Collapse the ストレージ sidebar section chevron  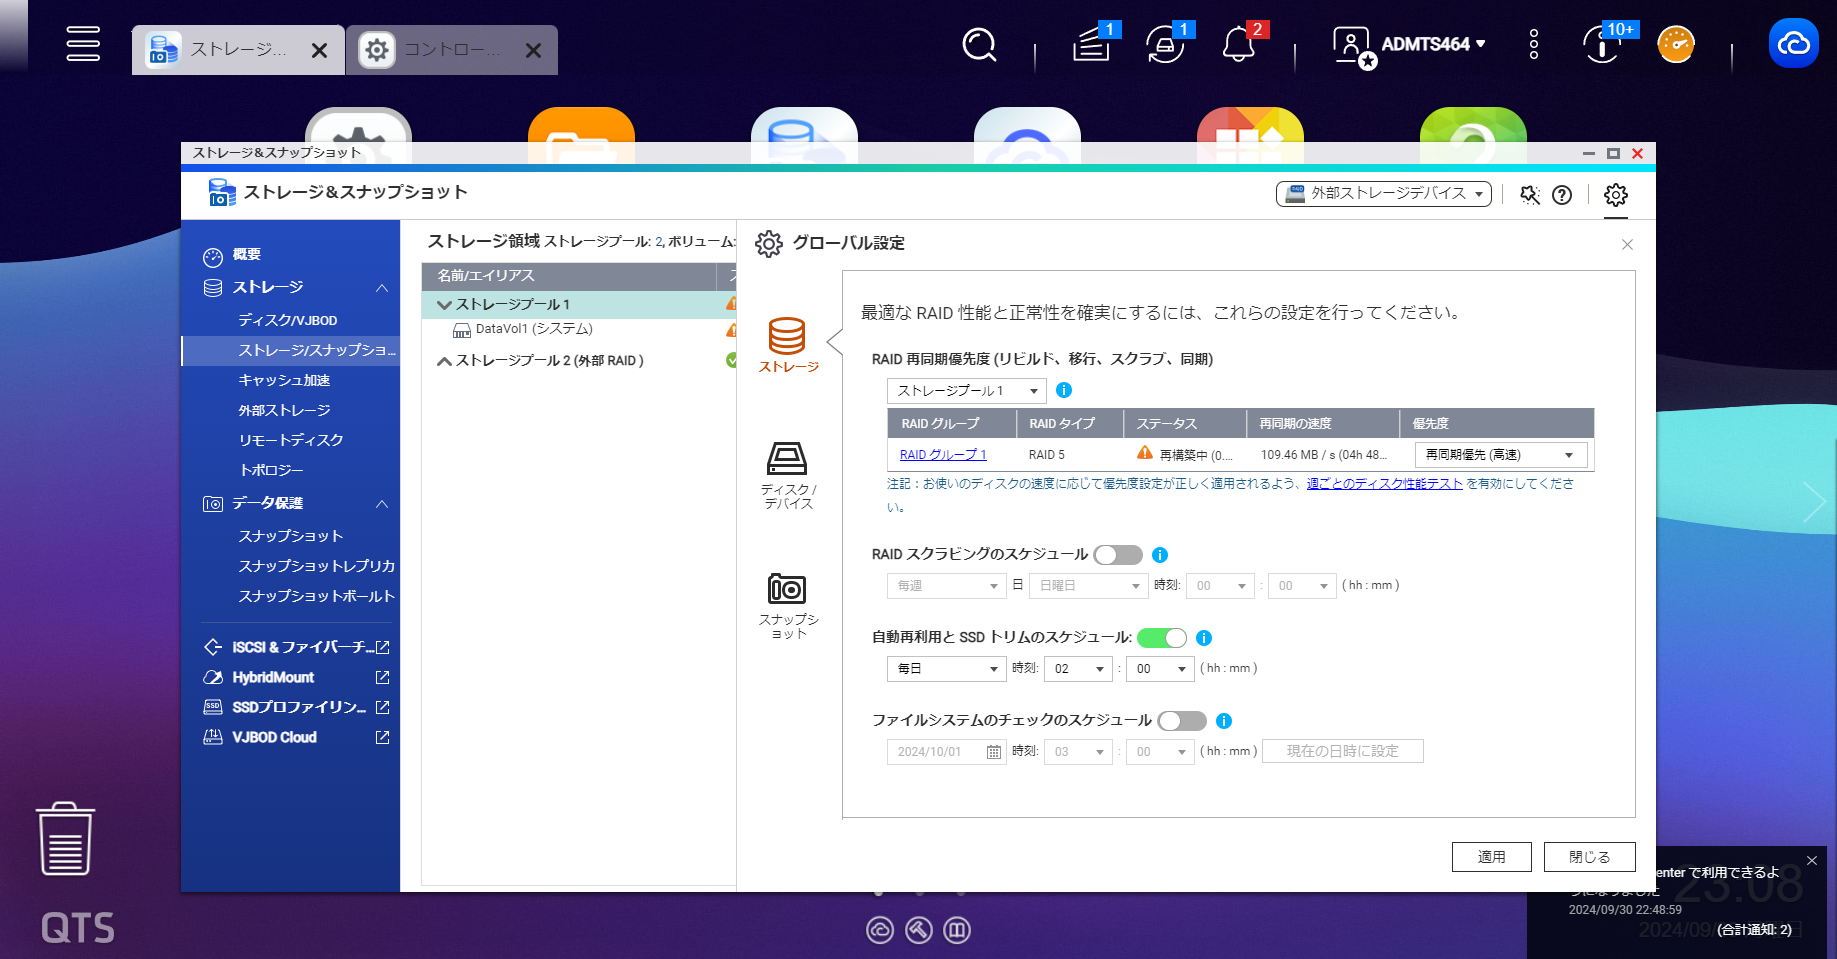coord(382,288)
